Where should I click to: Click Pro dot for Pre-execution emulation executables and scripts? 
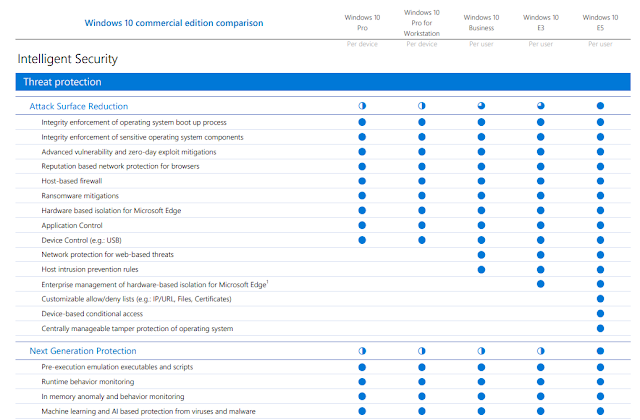(x=362, y=367)
